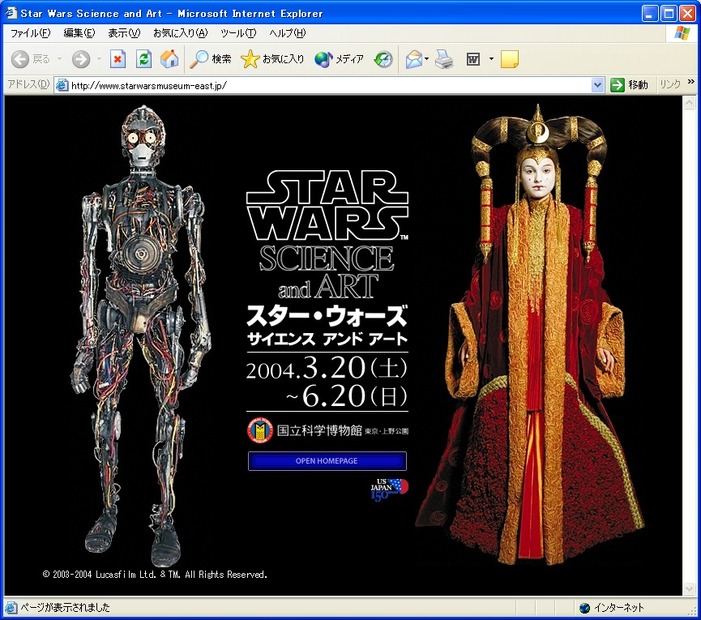Click the Mail envelope toolbar icon
Screen dimensions: 701x620
tap(414, 59)
